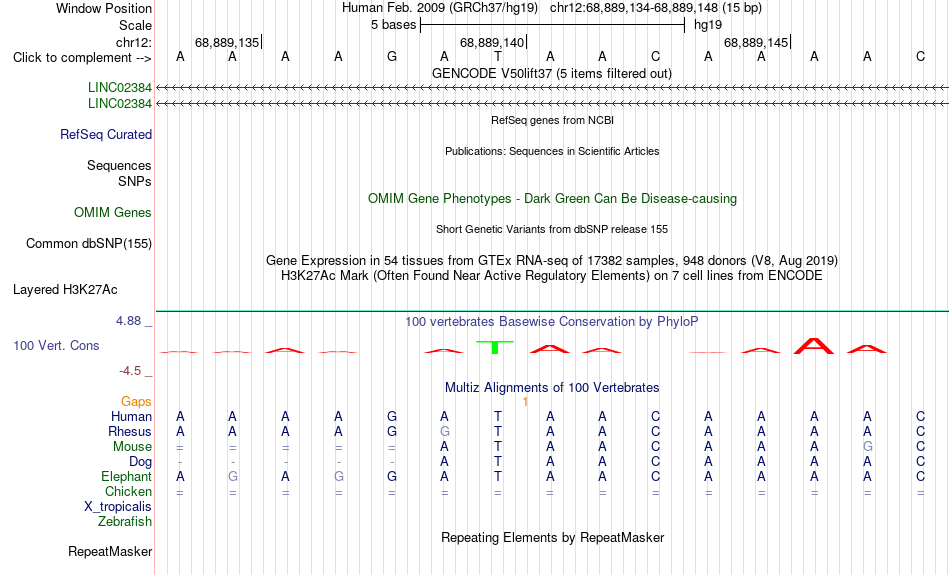Screen dimensions: 950x575
Task: Click the grey G in the Mouse row
Action: point(867,447)
